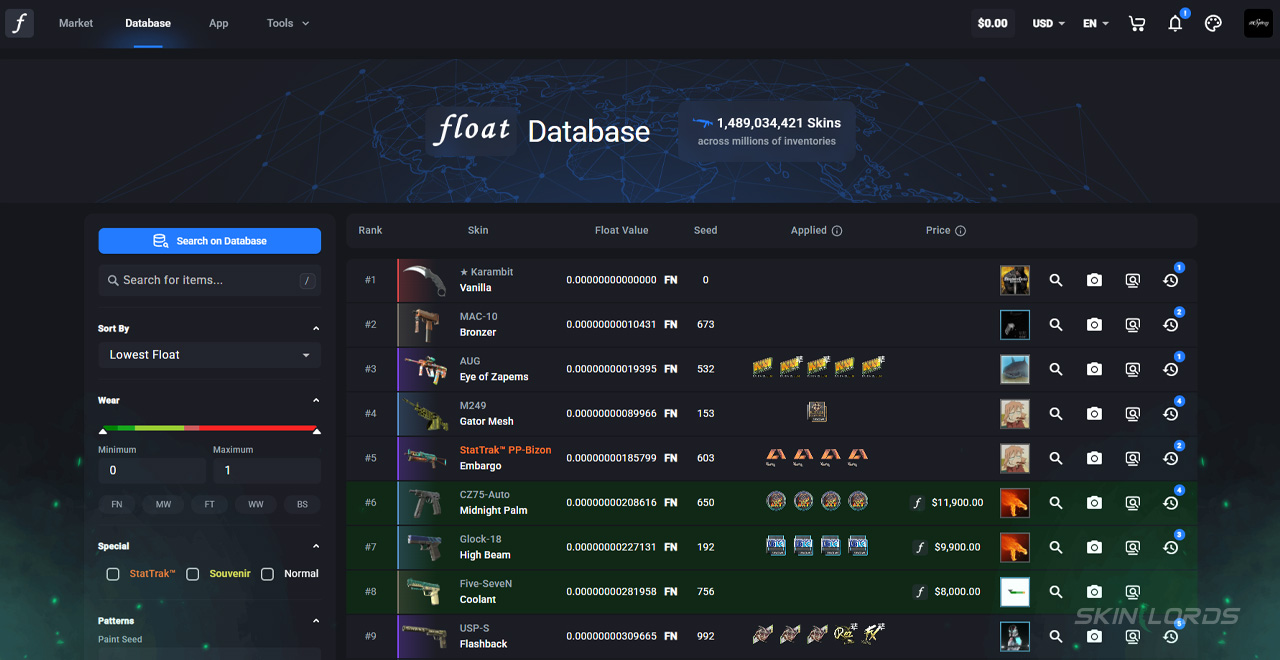Inspect the Karambit Vanilla with magnifier
The height and width of the screenshot is (660, 1280).
tap(1056, 281)
